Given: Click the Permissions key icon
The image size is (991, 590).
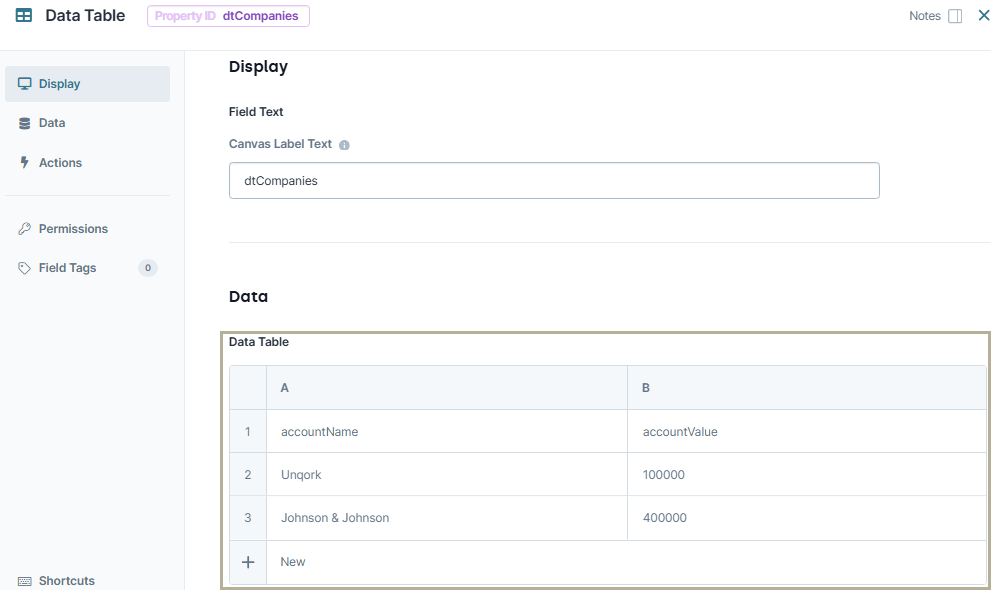Looking at the screenshot, I should pos(23,228).
